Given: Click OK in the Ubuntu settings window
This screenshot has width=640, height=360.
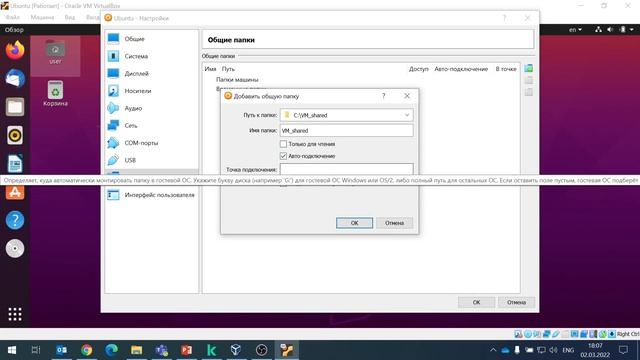Looking at the screenshot, I should [476, 302].
